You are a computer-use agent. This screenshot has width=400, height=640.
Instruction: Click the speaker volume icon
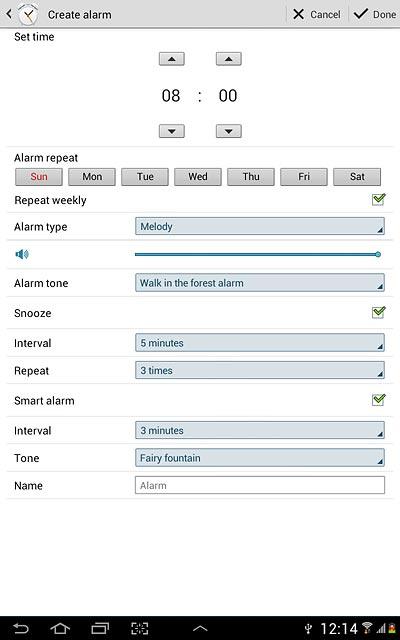(x=22, y=254)
